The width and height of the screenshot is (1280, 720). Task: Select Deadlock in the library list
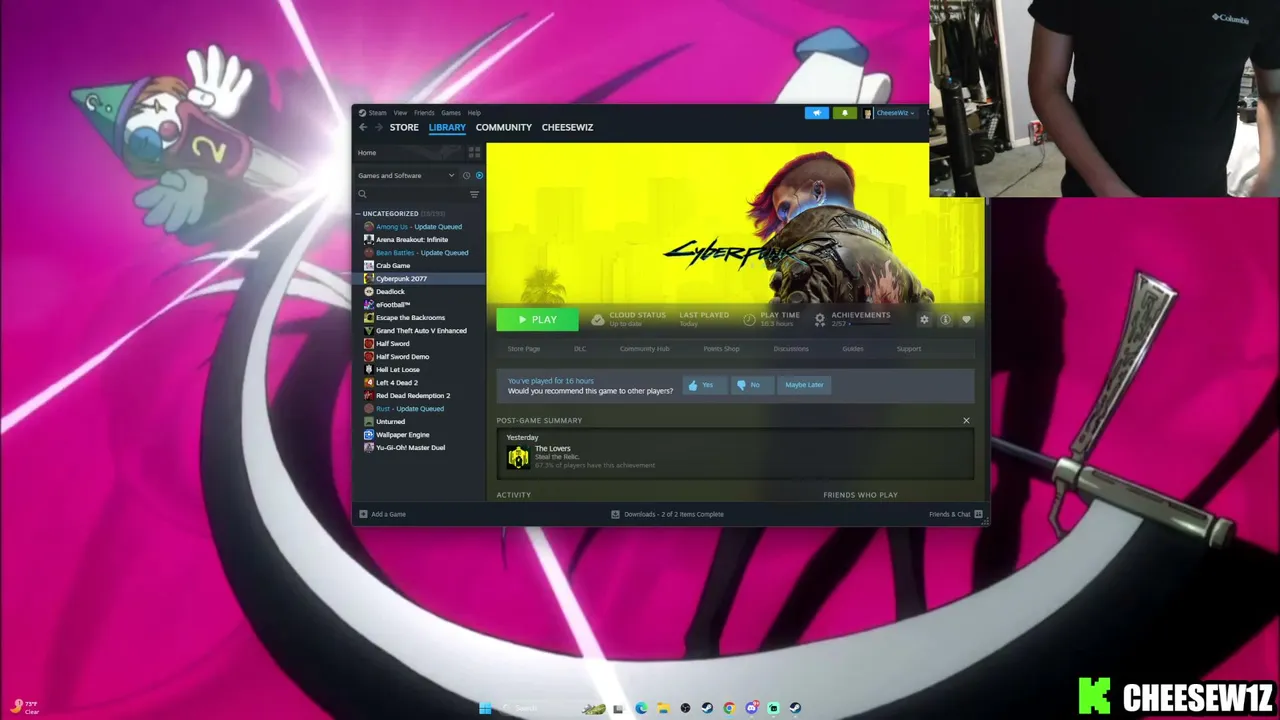pos(420,292)
